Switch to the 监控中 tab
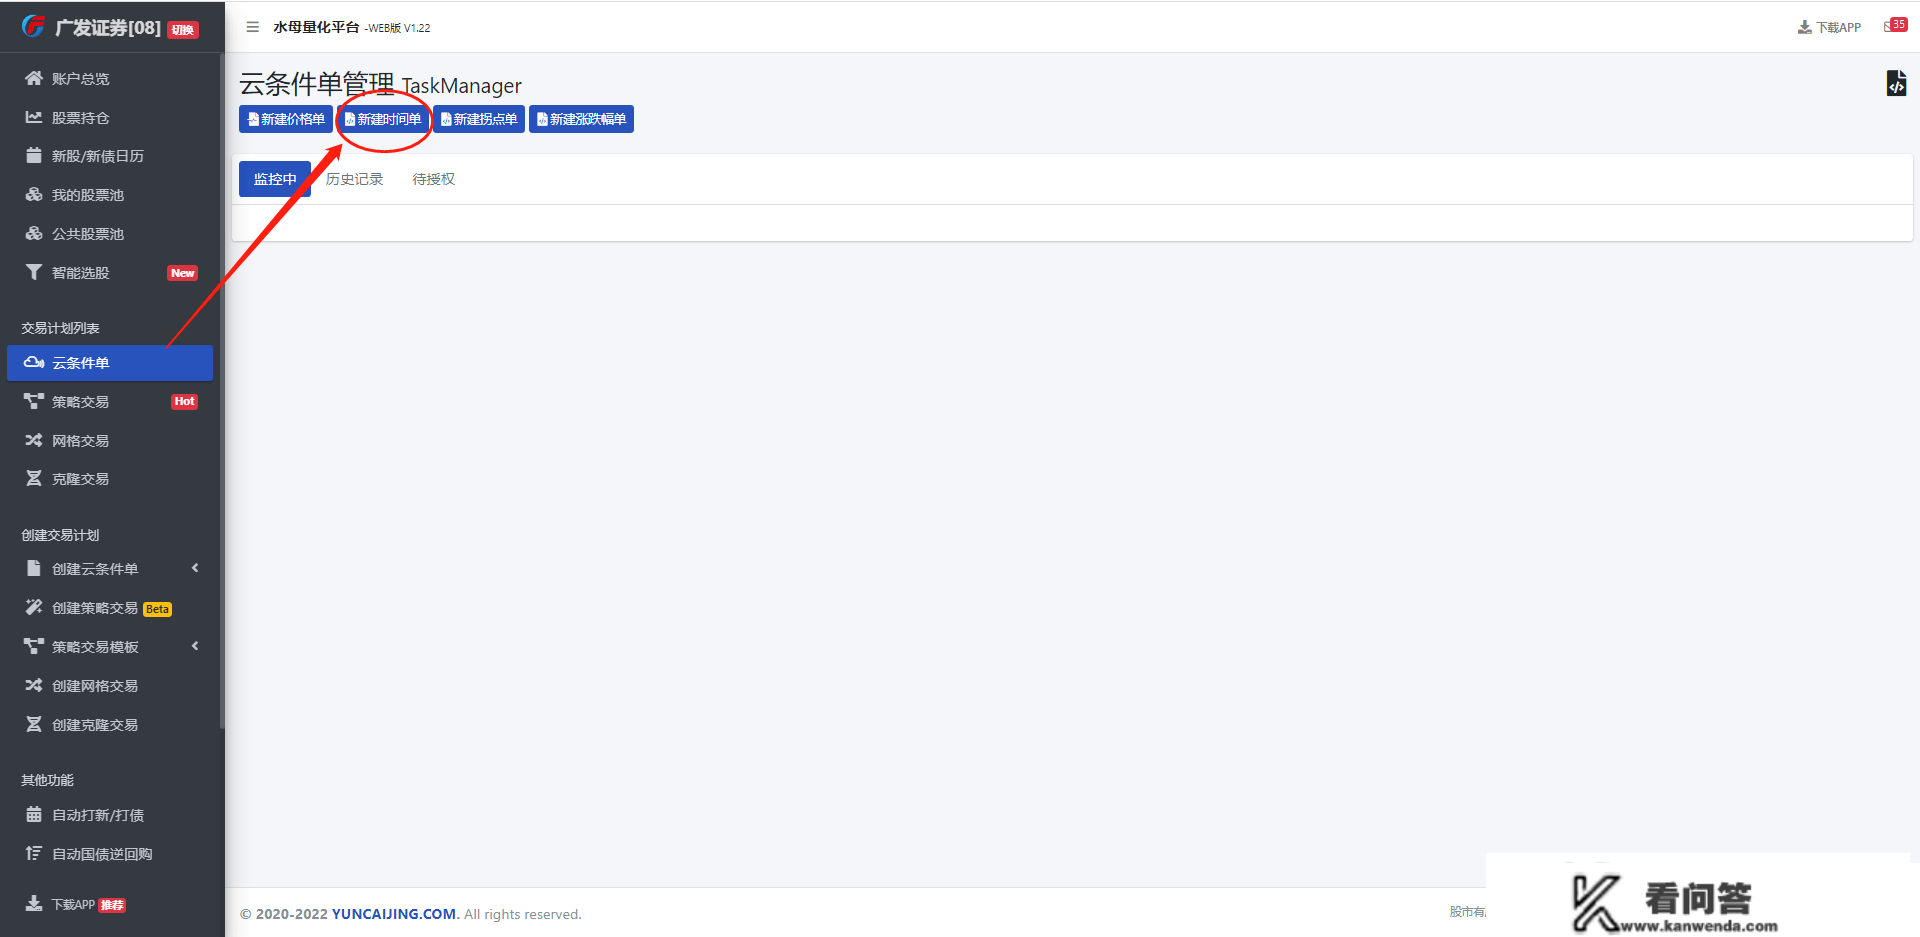The height and width of the screenshot is (937, 1920). click(x=275, y=179)
